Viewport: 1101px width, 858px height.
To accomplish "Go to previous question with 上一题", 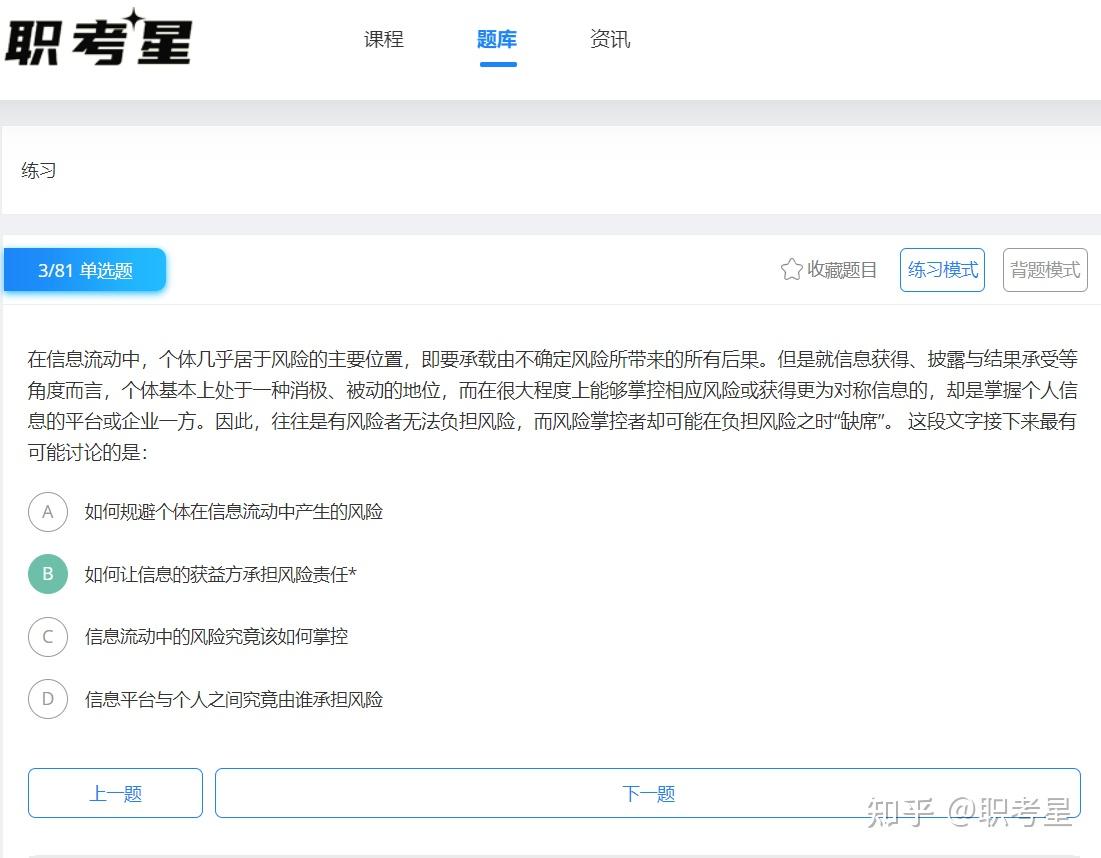I will [115, 793].
